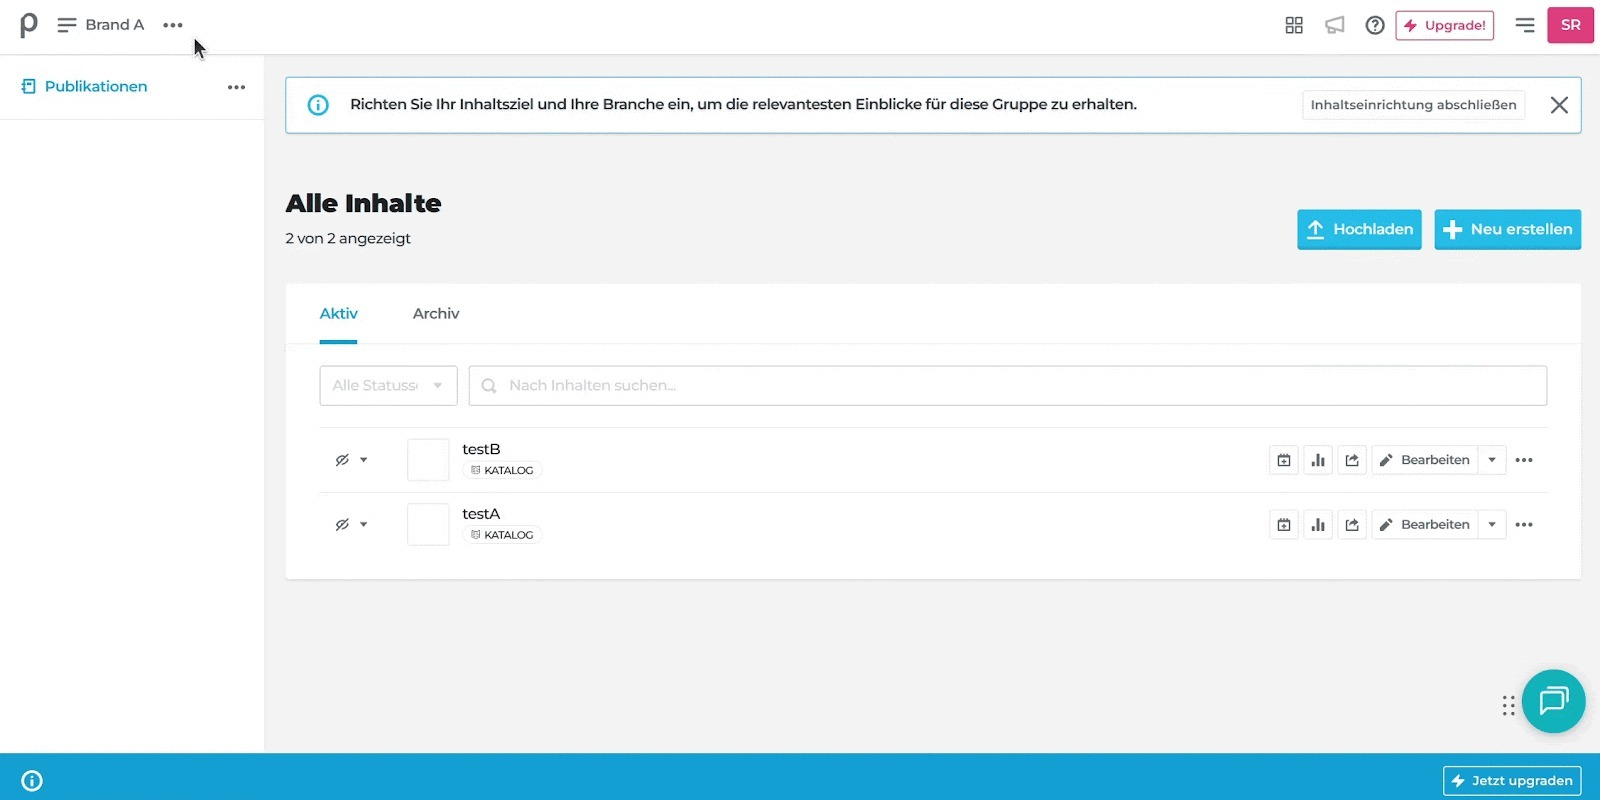
Task: Click the info icon in bottom bar
Action: tap(32, 781)
